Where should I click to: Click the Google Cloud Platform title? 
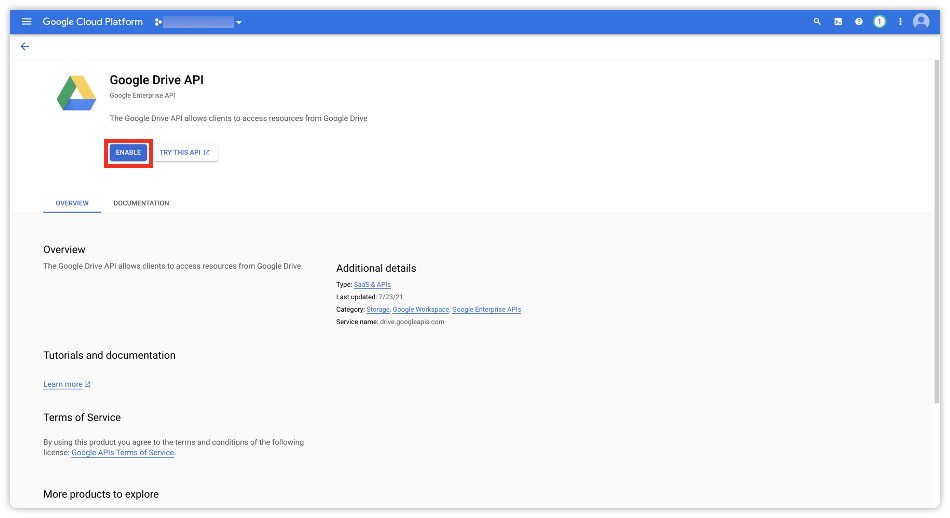pyautogui.click(x=93, y=22)
